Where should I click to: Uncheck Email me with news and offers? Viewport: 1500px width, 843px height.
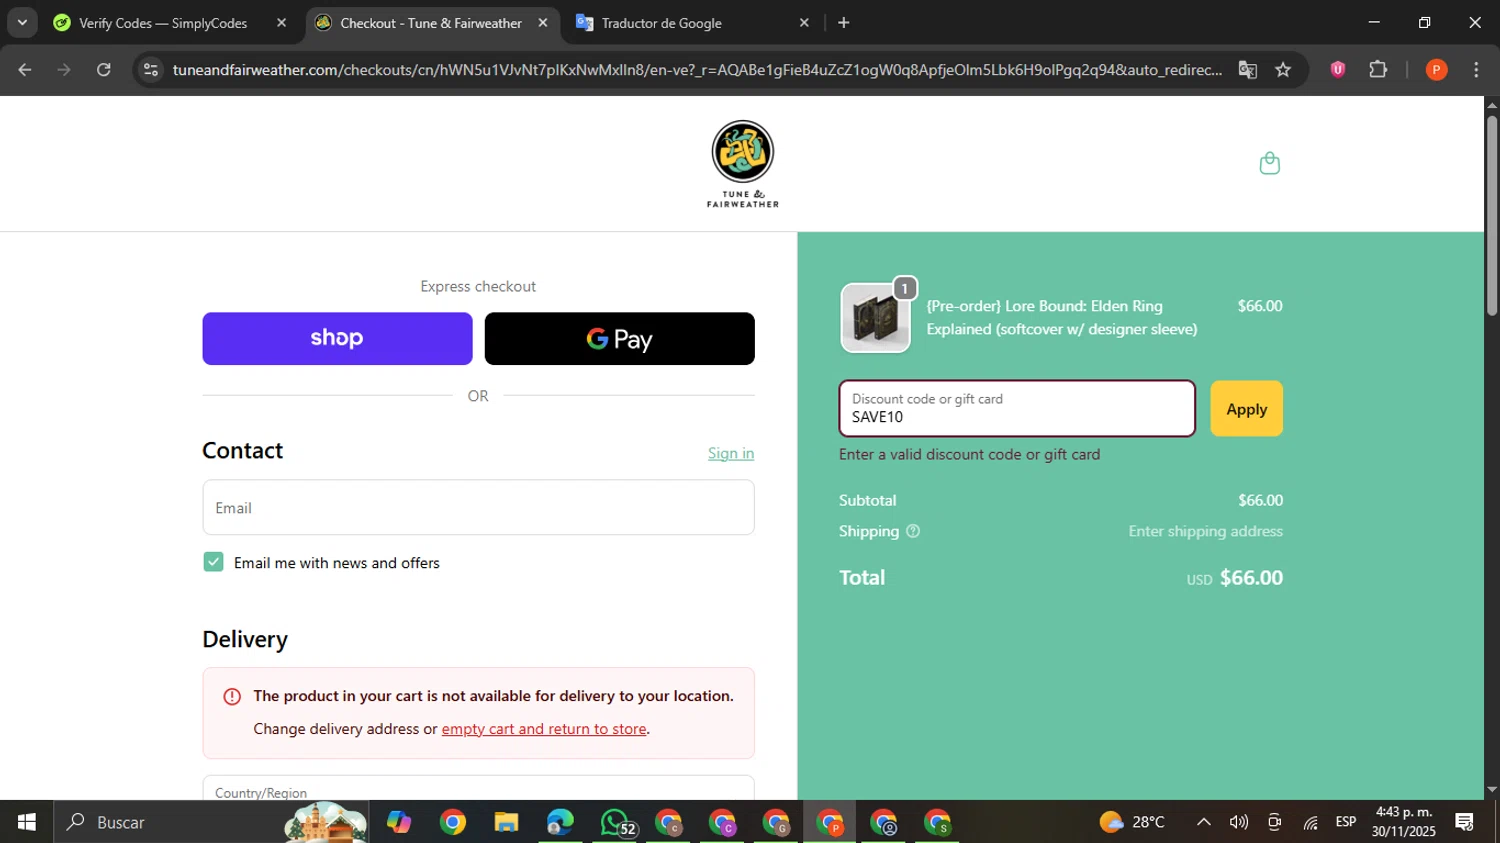213,562
